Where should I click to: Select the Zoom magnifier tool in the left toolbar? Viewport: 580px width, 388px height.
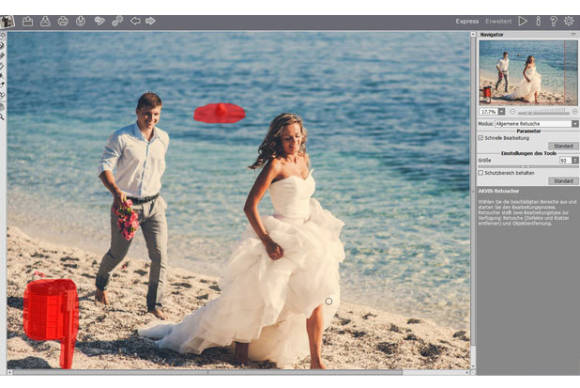[x=3, y=117]
